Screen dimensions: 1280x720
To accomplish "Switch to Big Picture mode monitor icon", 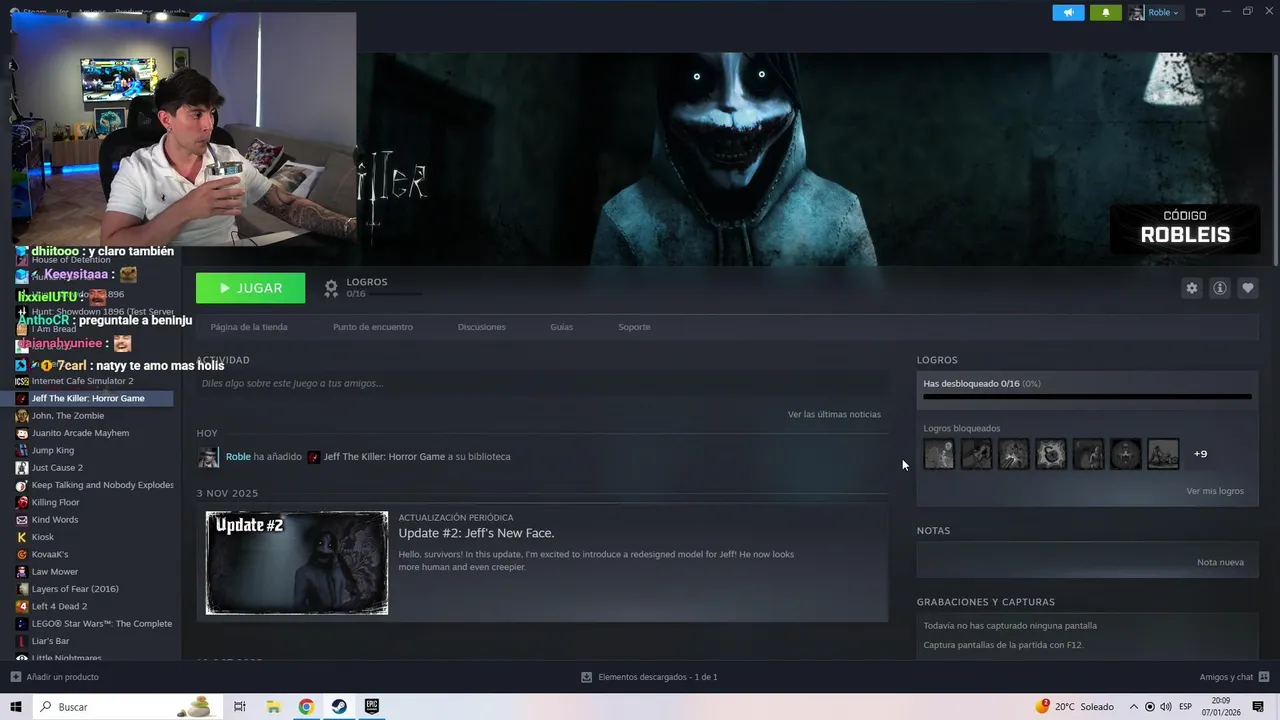I will pyautogui.click(x=1201, y=12).
